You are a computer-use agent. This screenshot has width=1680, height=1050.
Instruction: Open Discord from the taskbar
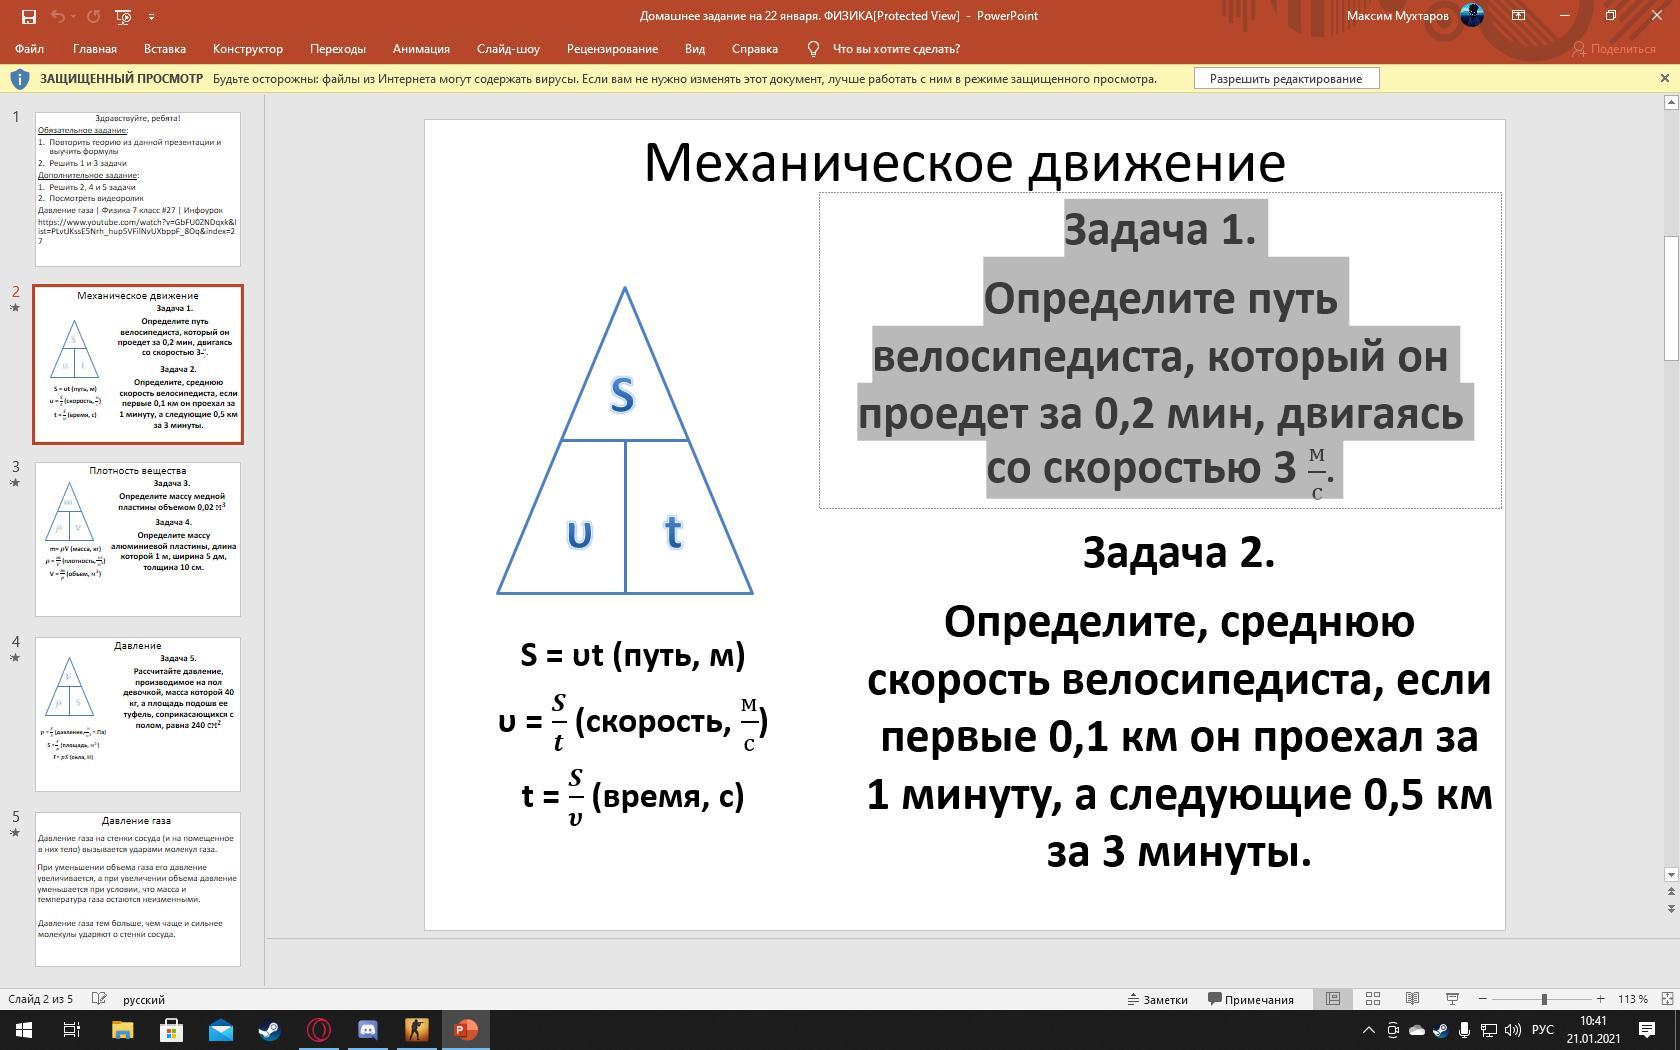point(368,1030)
